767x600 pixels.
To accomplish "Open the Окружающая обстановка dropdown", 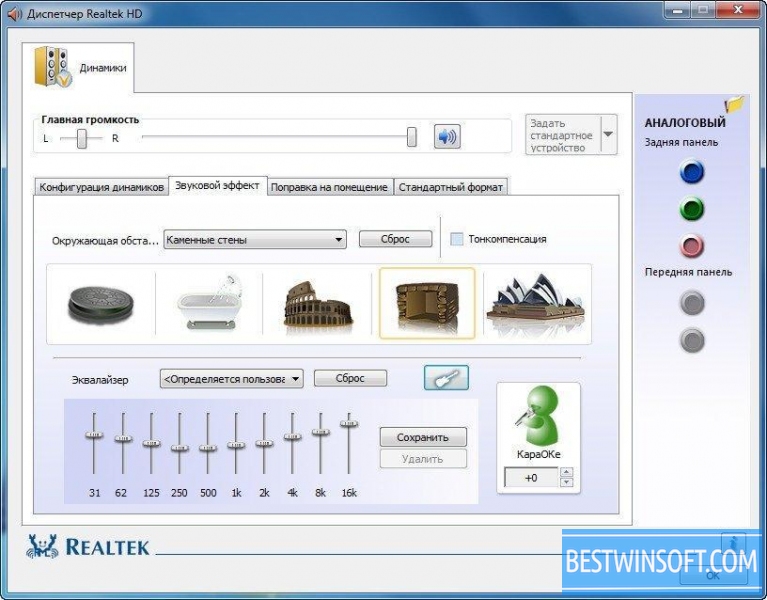I will click(255, 240).
